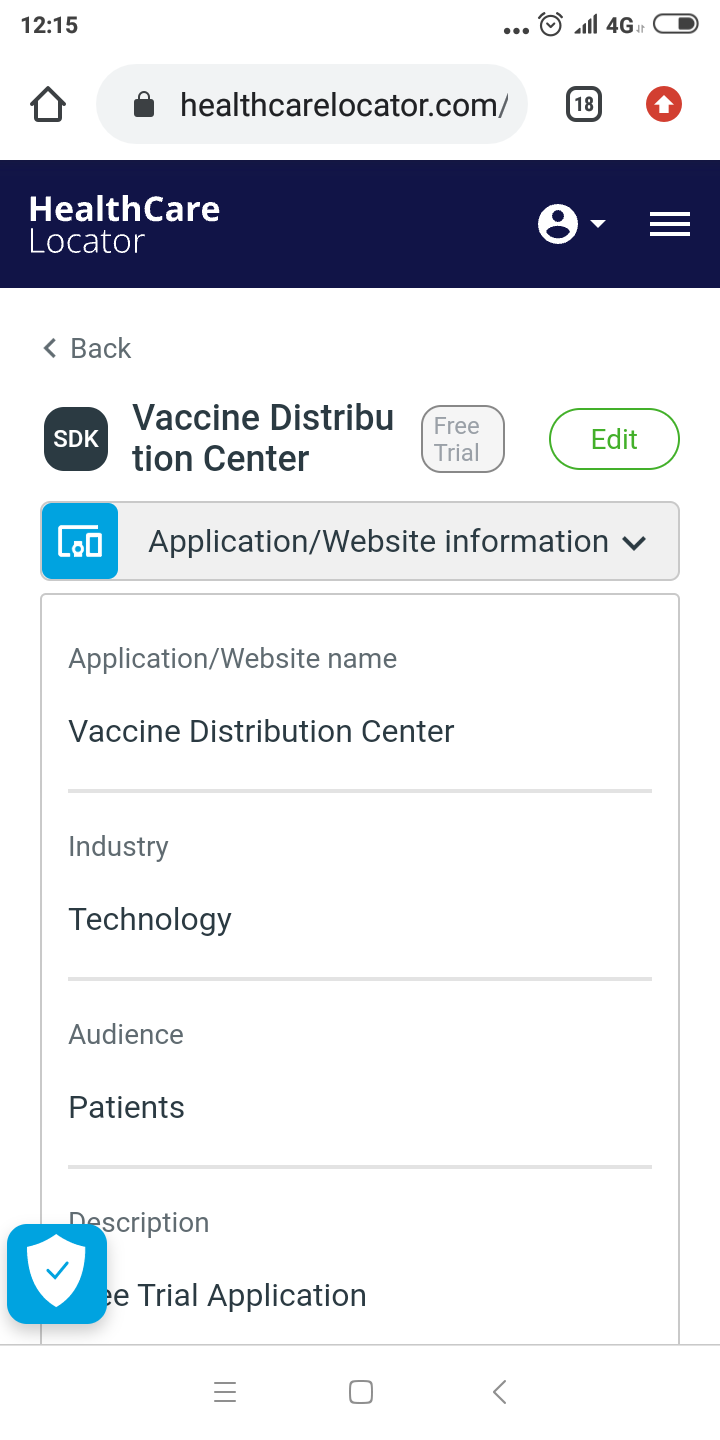The height and width of the screenshot is (1440, 720).
Task: Tap the HealthCare Locator logo
Action: 124,224
